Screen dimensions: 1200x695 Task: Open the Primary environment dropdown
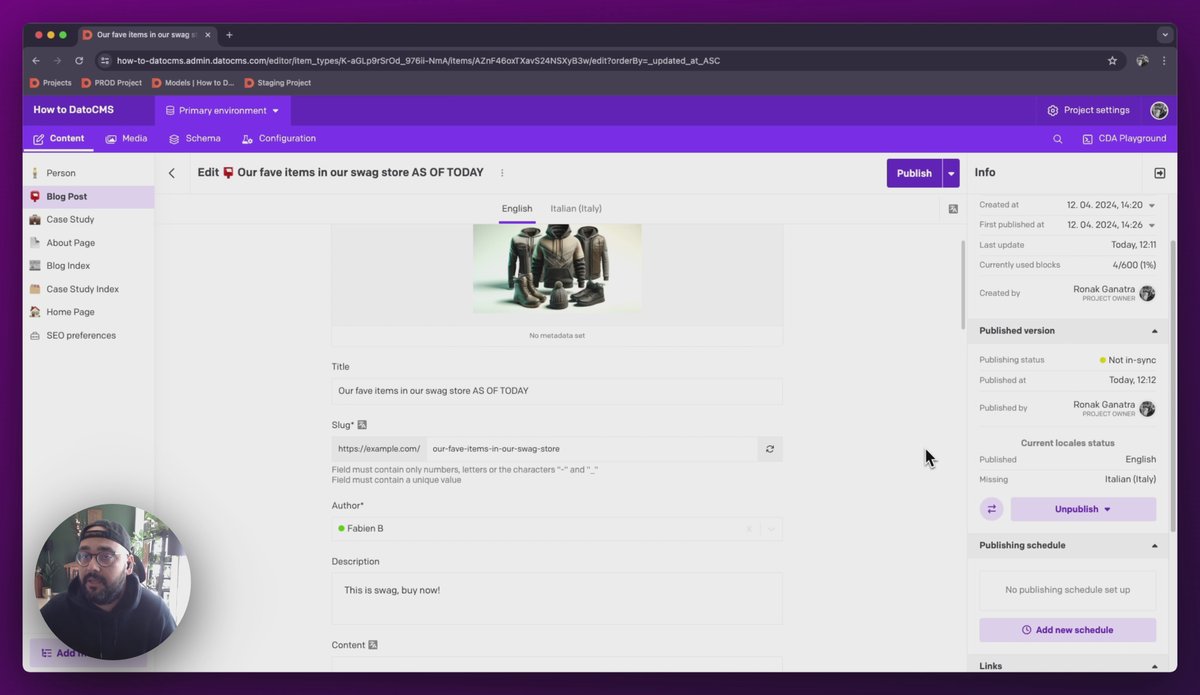(x=223, y=110)
